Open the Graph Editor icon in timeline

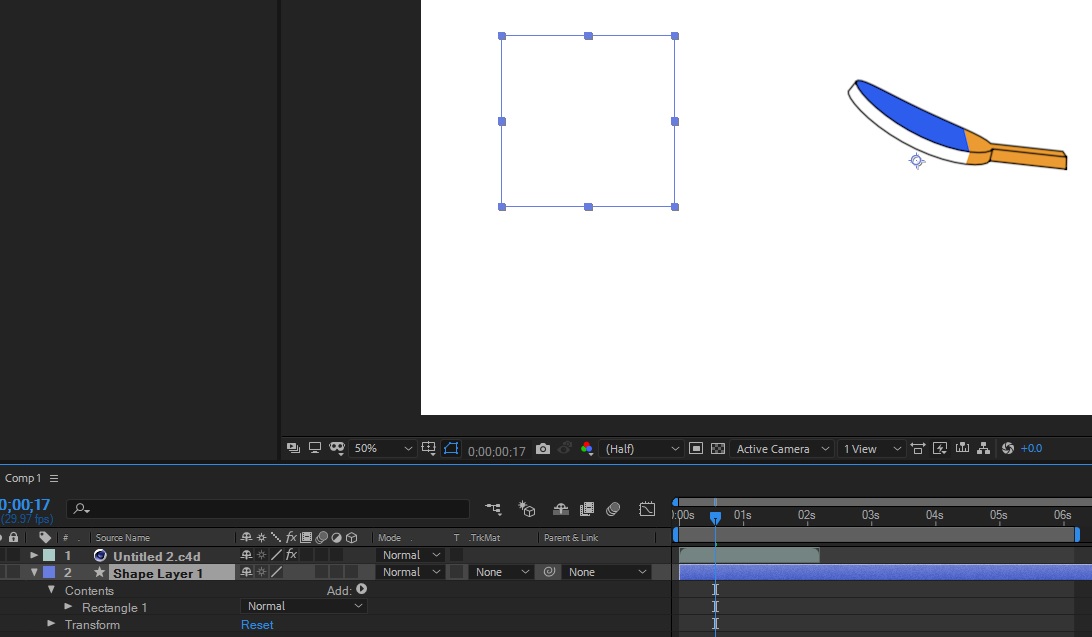pos(647,509)
